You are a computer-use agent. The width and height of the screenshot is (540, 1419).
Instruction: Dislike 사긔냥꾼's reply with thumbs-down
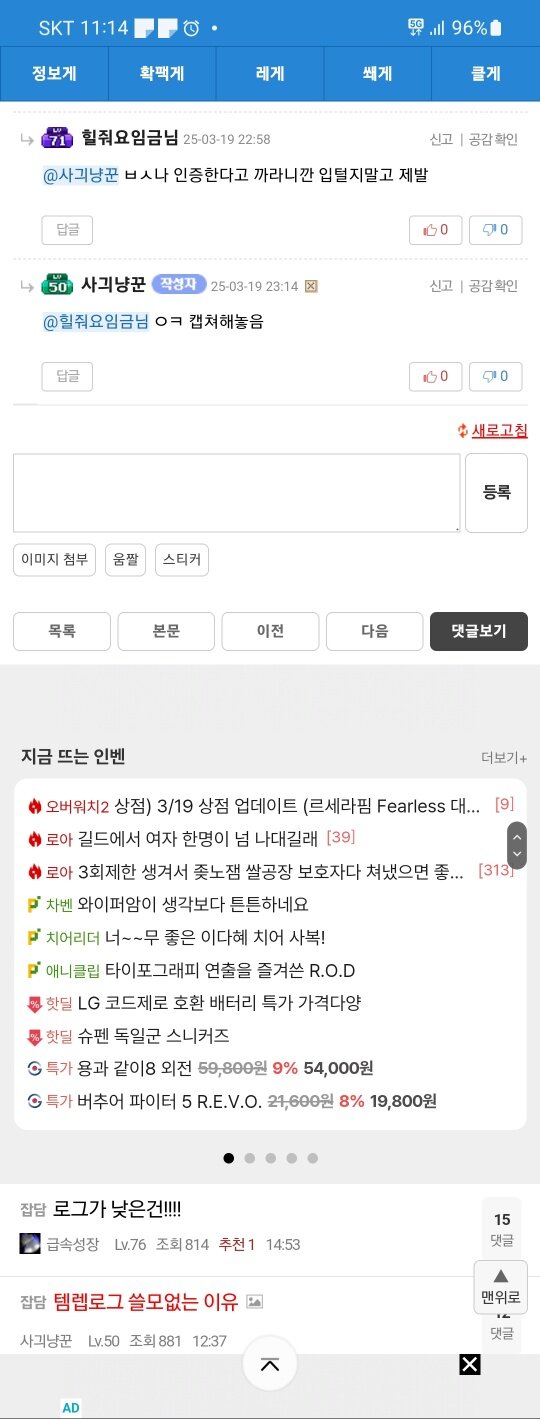495,376
